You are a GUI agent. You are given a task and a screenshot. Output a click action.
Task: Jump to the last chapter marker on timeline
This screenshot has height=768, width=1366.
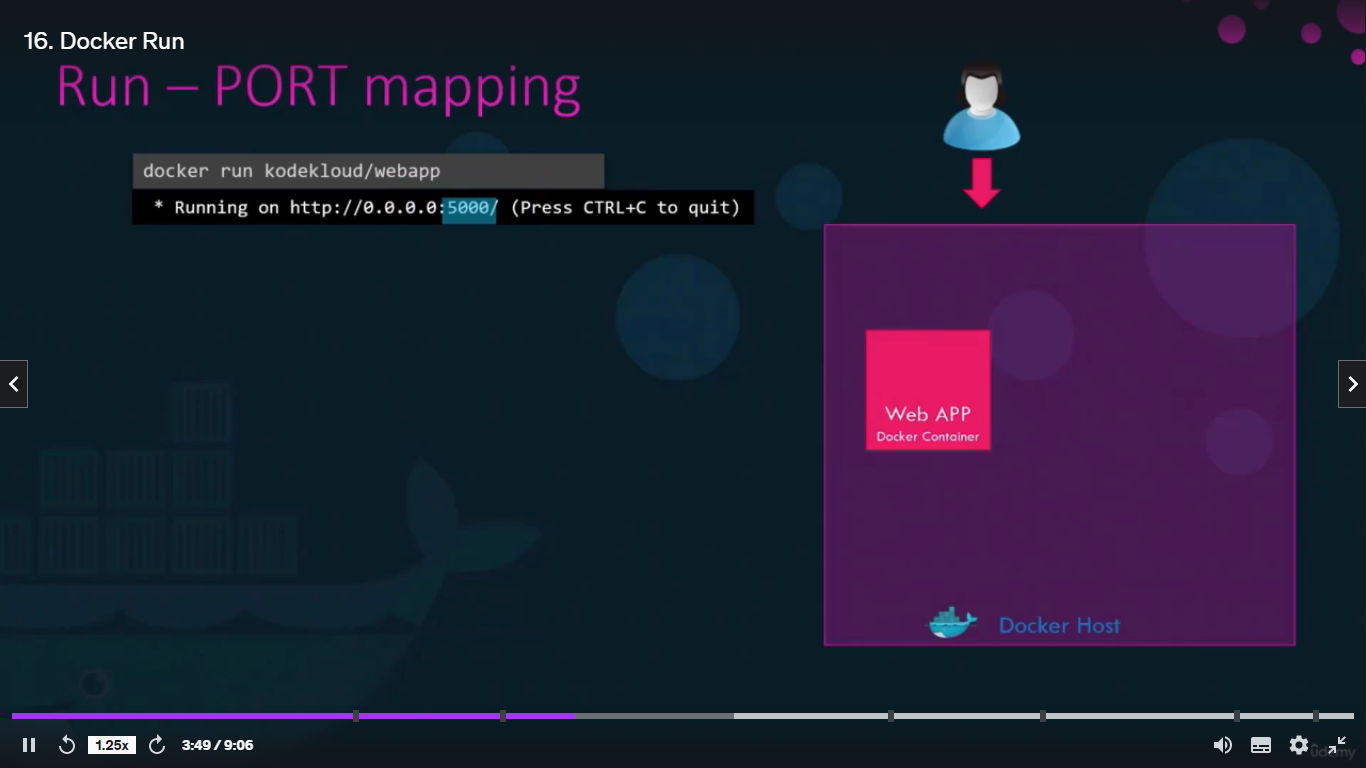[x=1316, y=716]
